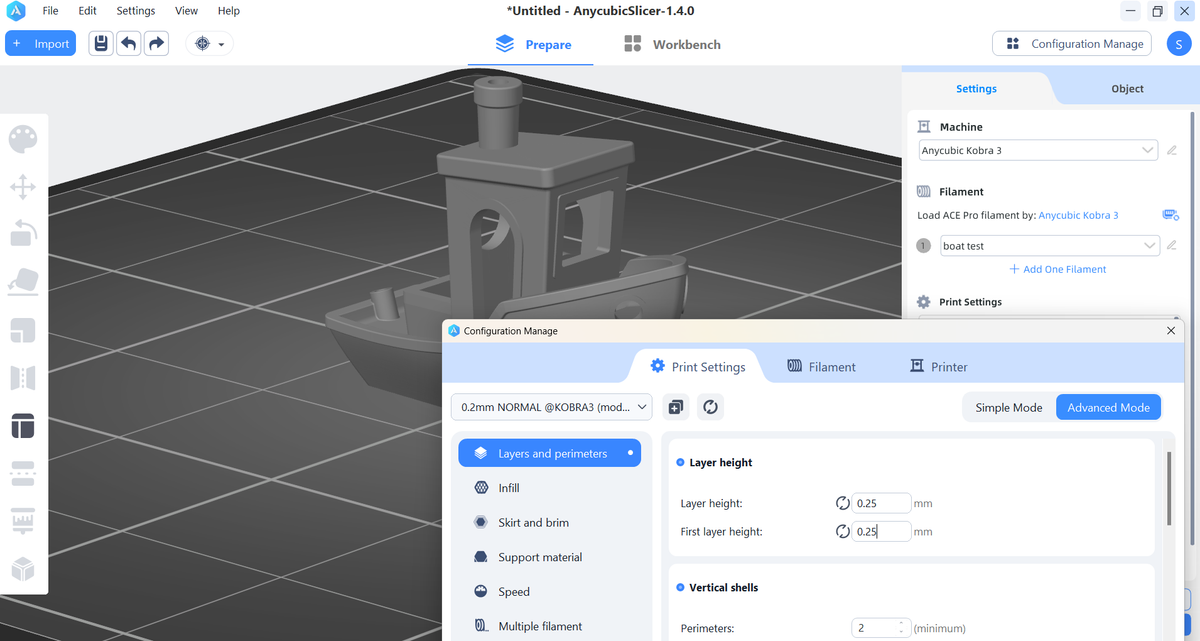Select the measure ruler tool icon
The width and height of the screenshot is (1200, 641).
23,521
